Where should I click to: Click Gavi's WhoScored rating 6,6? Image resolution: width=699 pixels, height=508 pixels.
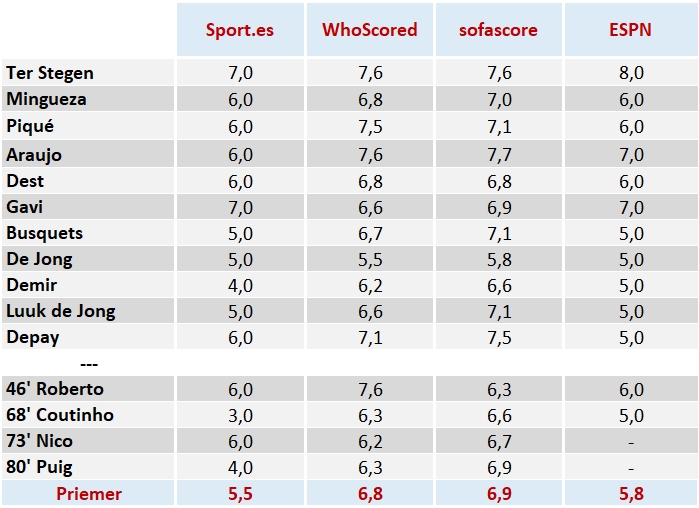369,207
